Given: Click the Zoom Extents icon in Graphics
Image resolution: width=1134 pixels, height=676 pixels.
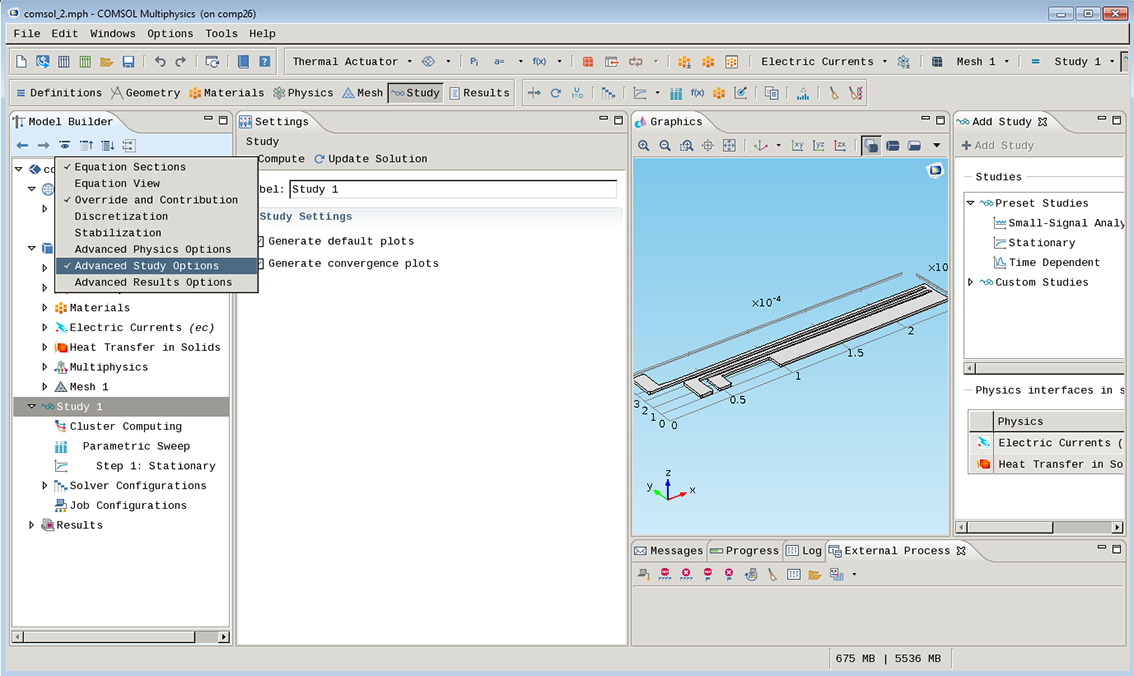Looking at the screenshot, I should click(x=729, y=146).
